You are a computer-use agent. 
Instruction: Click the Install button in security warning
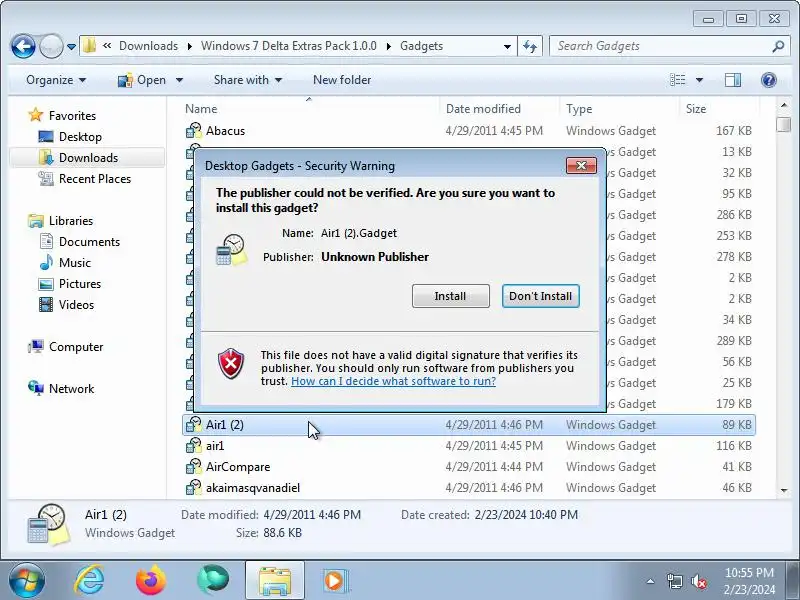tap(451, 296)
